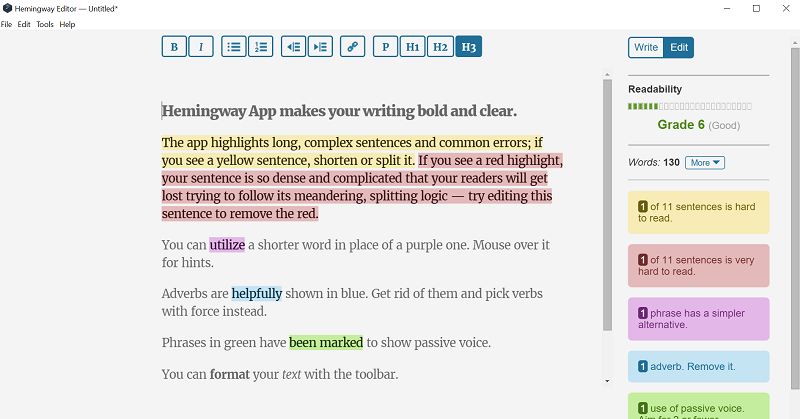This screenshot has width=800, height=419.
Task: Apply Heading 1 style
Action: (411, 47)
